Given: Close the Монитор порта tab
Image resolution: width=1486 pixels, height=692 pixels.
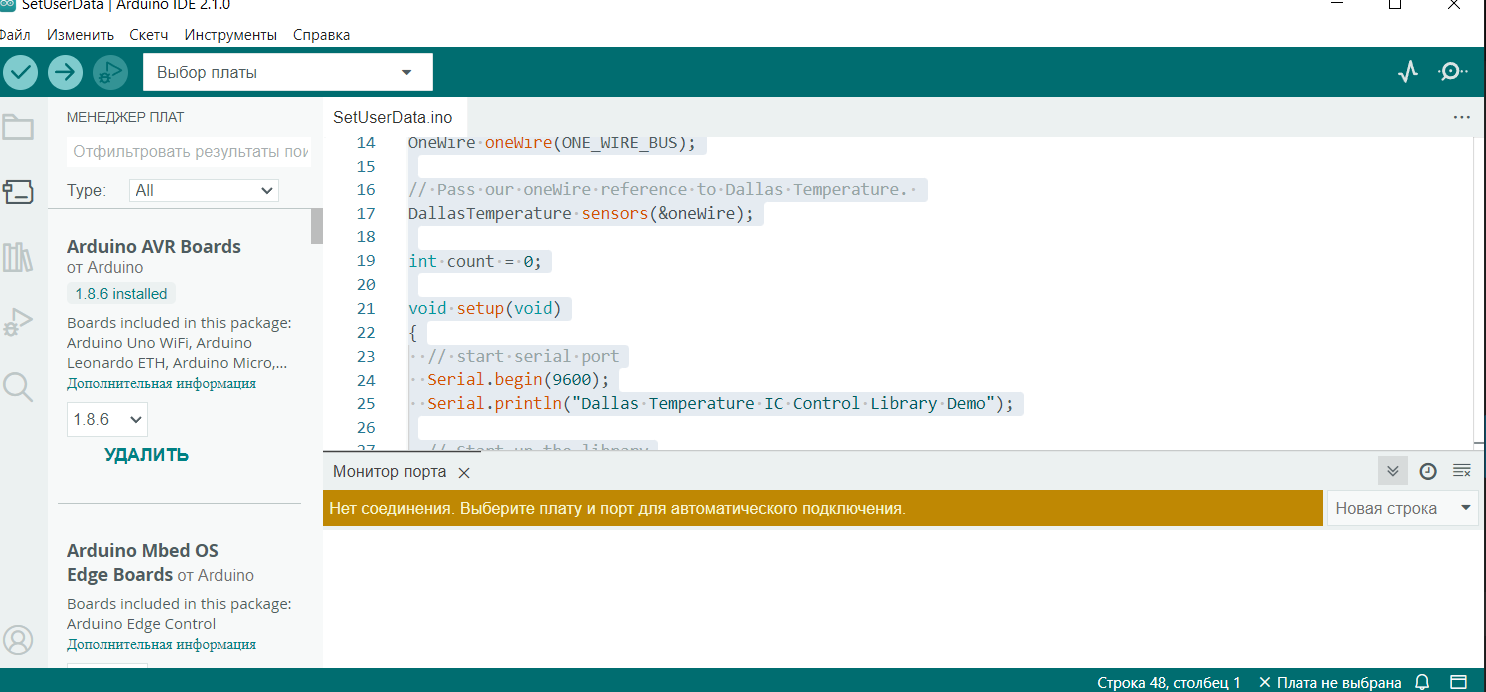Looking at the screenshot, I should [x=463, y=473].
